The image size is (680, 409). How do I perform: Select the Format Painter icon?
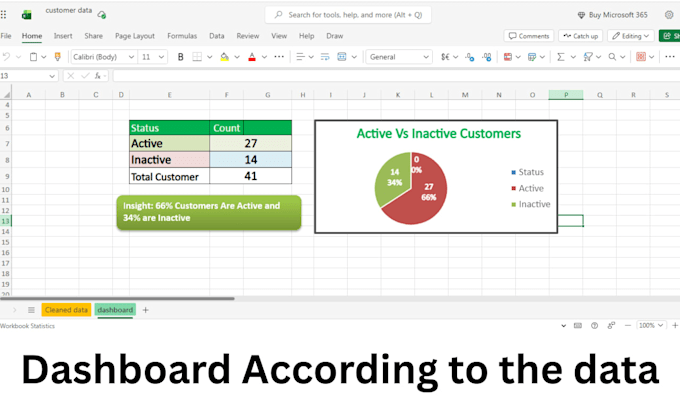click(58, 57)
